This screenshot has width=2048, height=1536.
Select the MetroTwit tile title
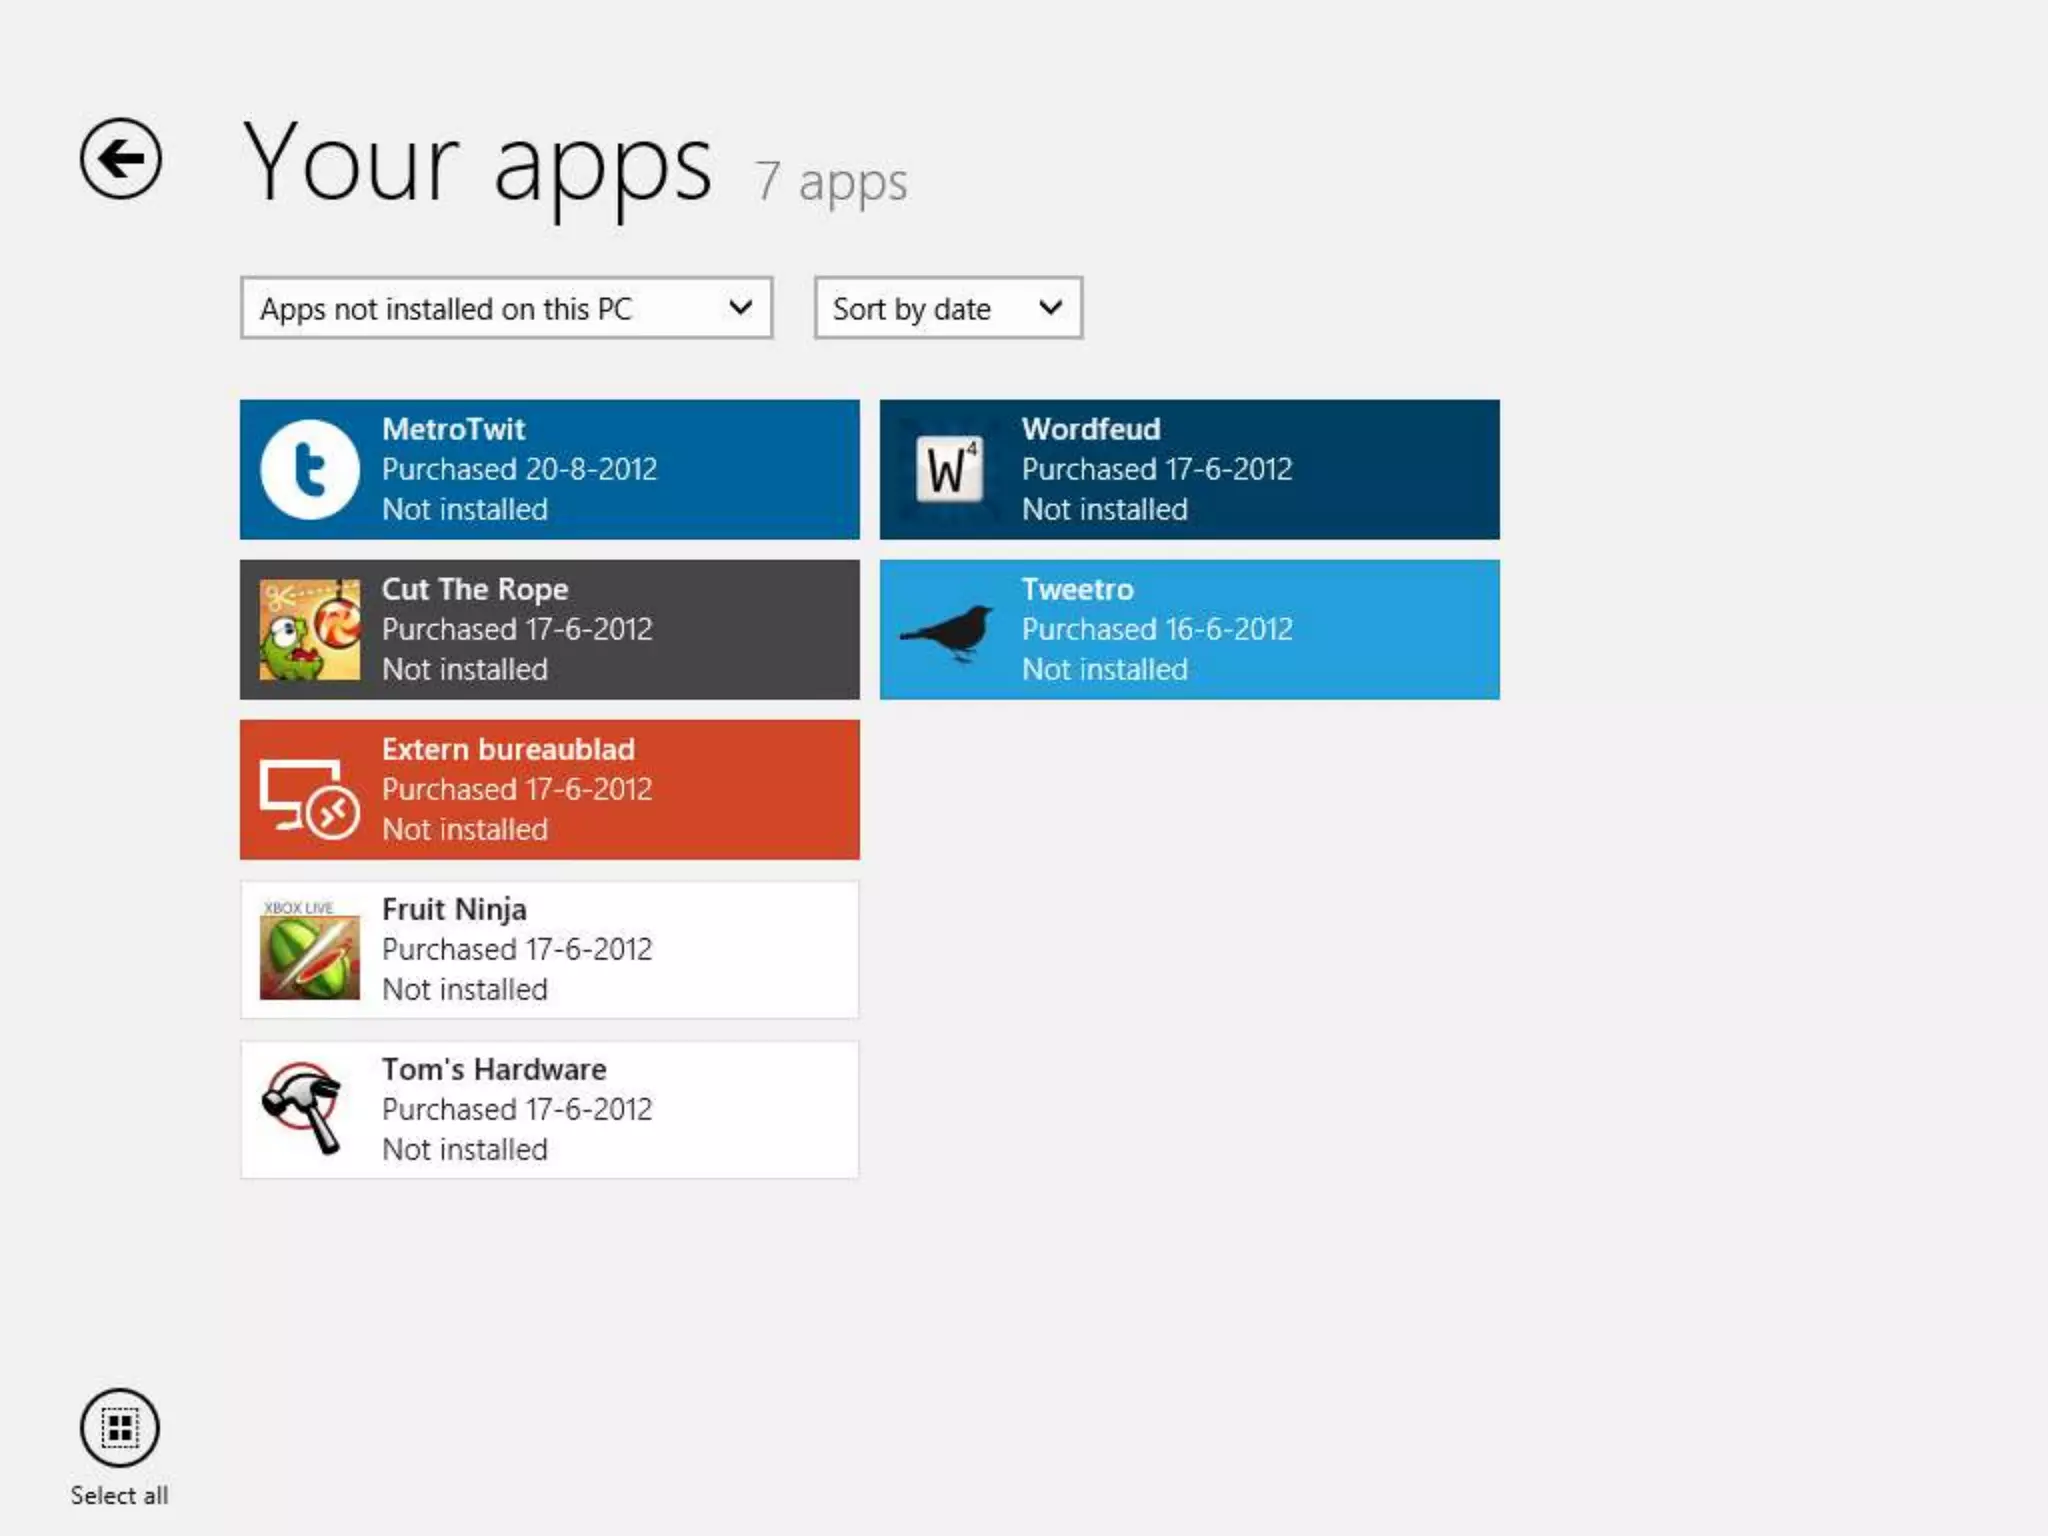(x=453, y=429)
